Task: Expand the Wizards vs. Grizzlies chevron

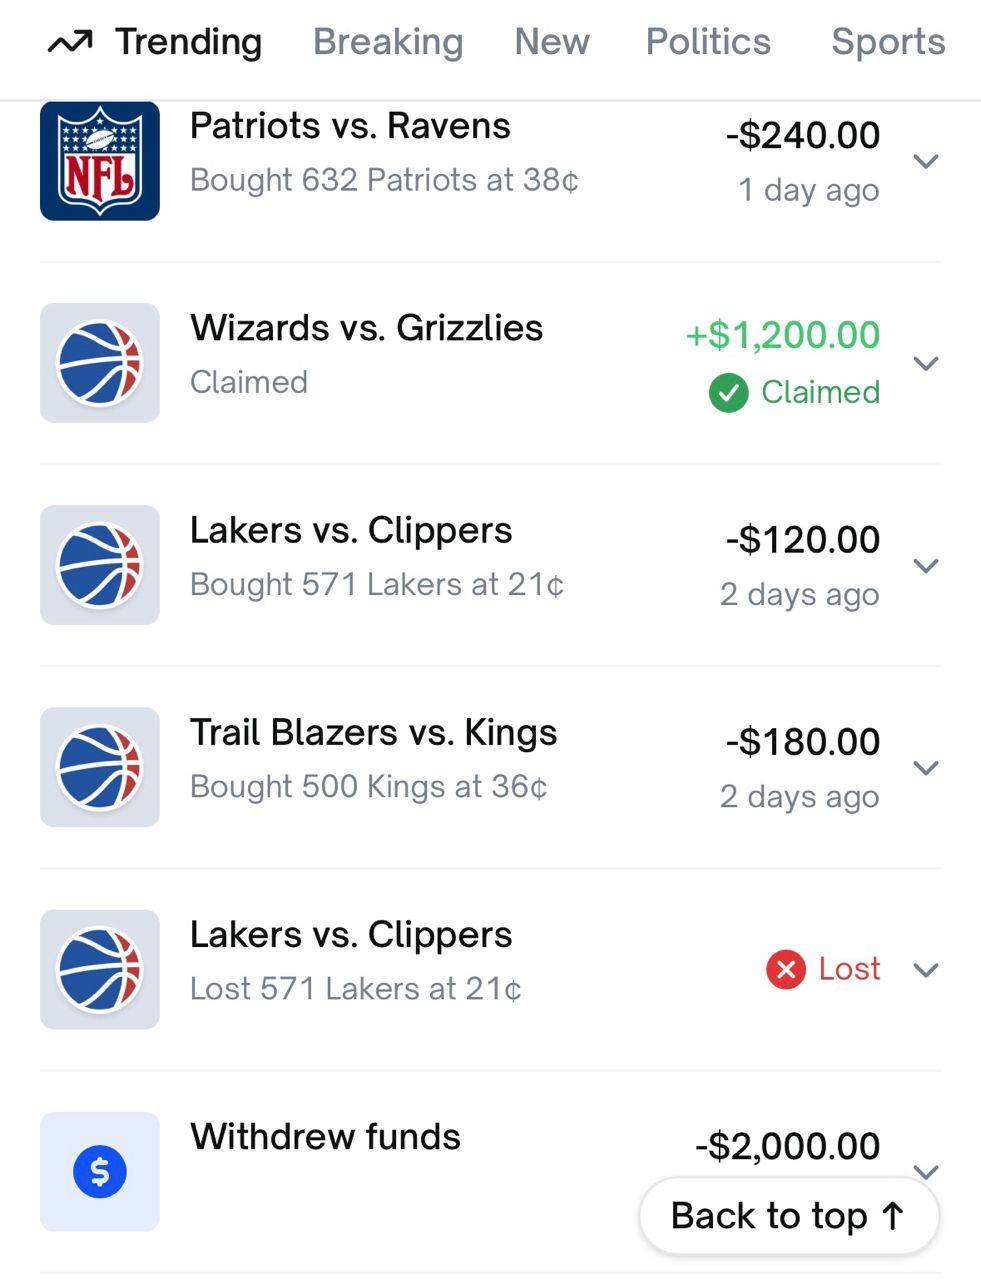Action: pyautogui.click(x=927, y=363)
